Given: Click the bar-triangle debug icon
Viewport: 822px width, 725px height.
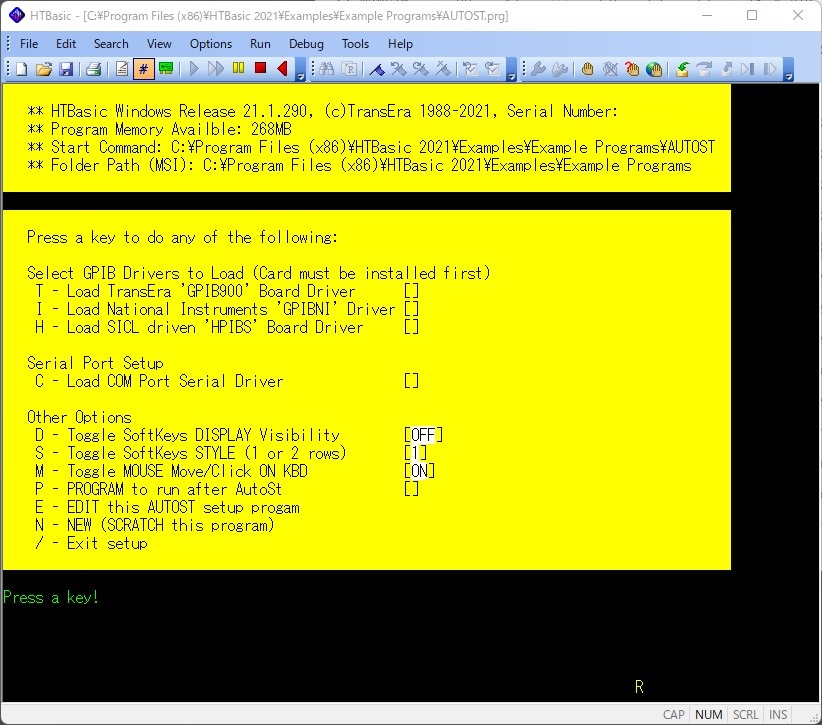Looking at the screenshot, I should 770,69.
